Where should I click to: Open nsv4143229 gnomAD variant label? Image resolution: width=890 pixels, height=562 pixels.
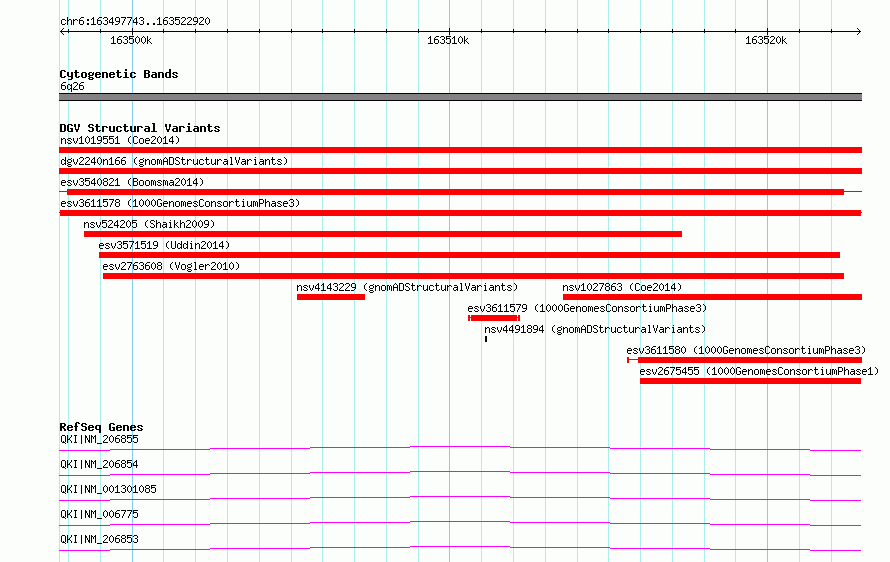tap(407, 287)
